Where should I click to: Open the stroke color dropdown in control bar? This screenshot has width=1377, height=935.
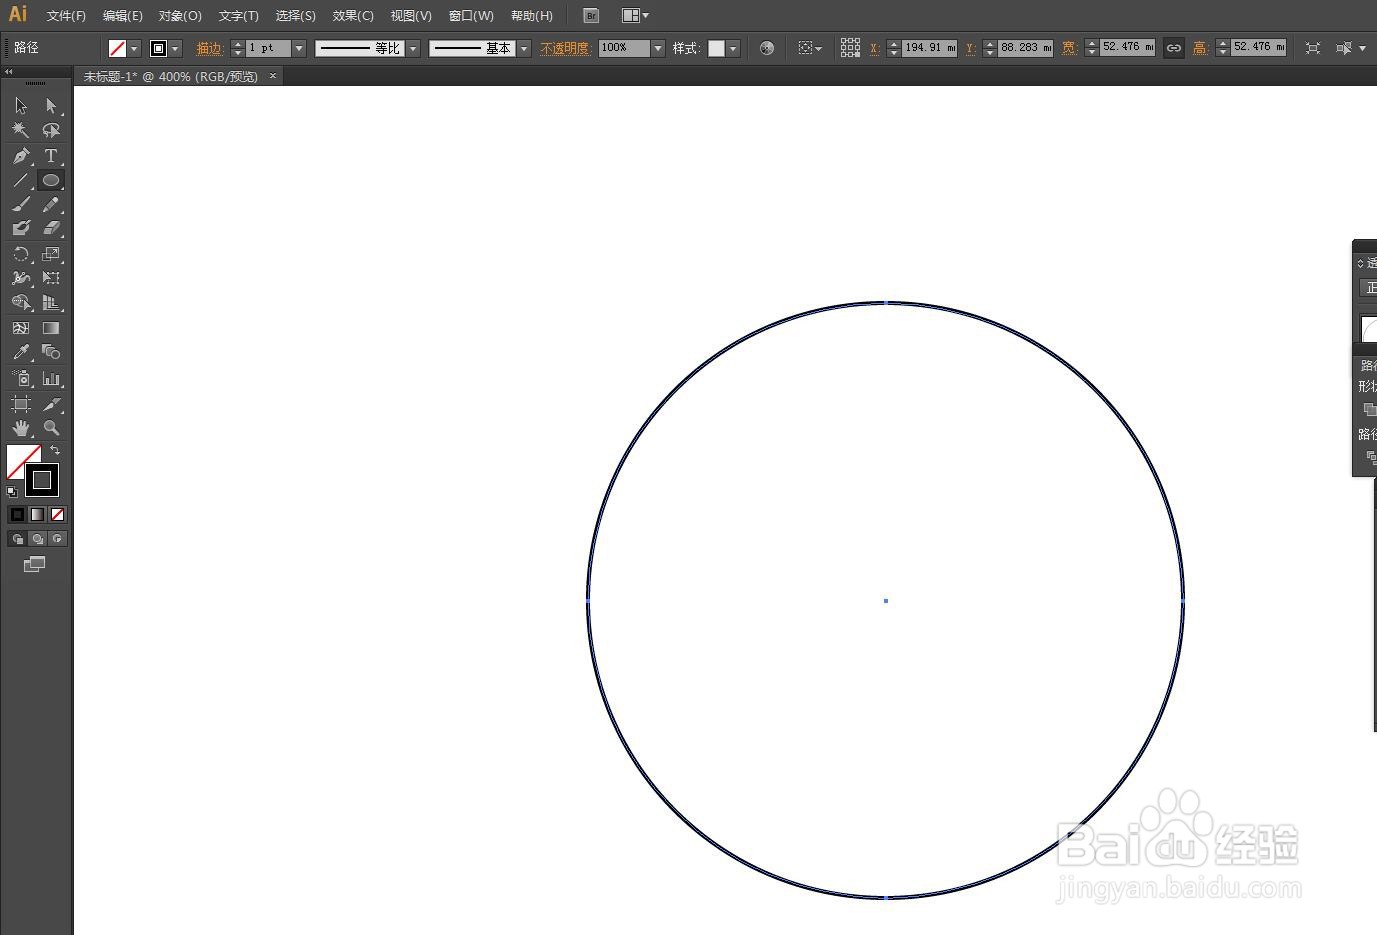click(x=176, y=48)
